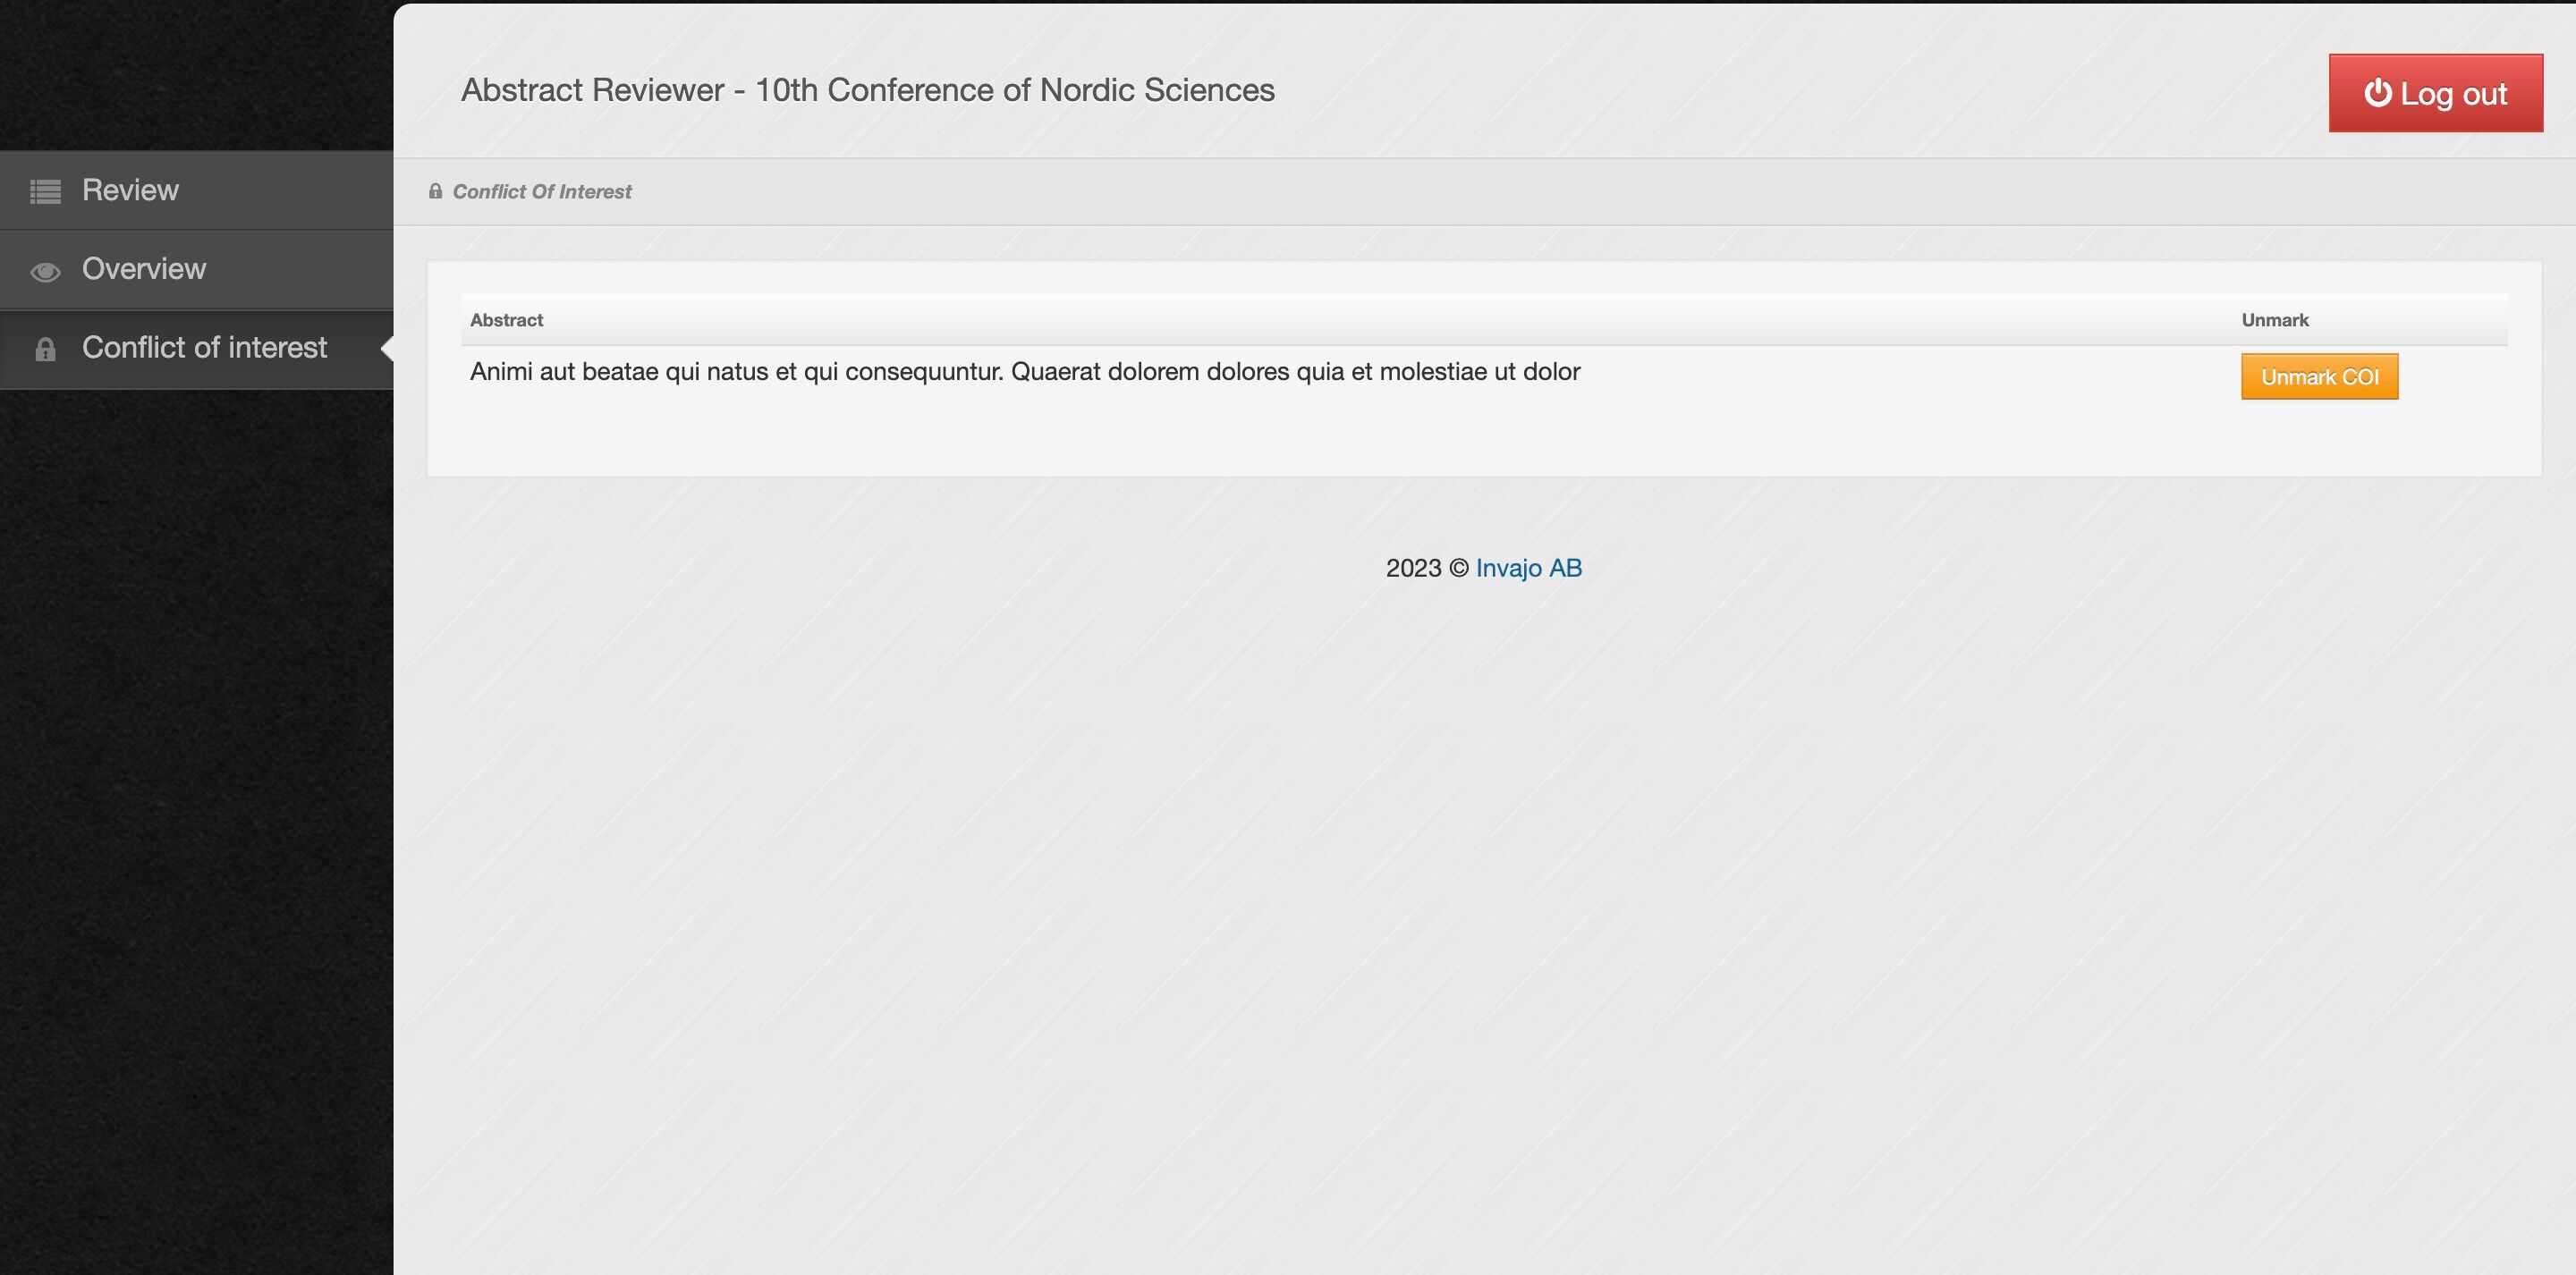
Task: Click the Abstract column header
Action: pos(506,320)
